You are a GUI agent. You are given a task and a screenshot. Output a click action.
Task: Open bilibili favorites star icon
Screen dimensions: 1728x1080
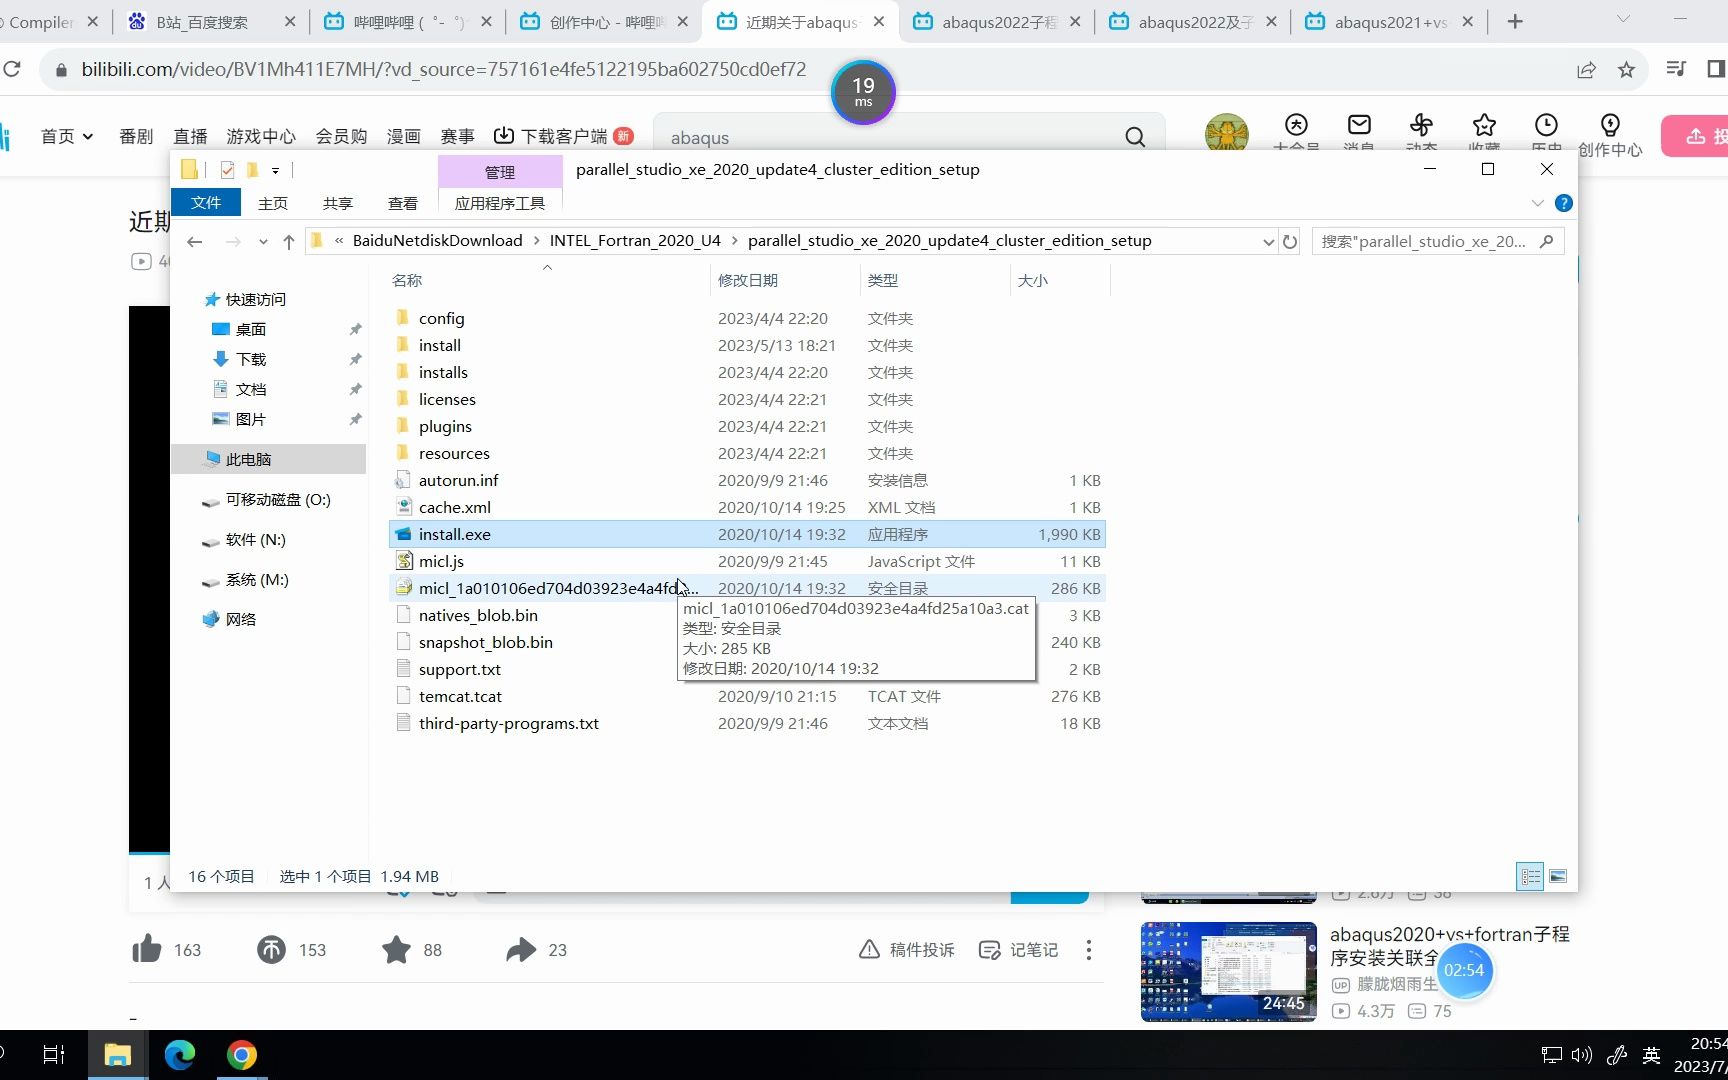1484,125
